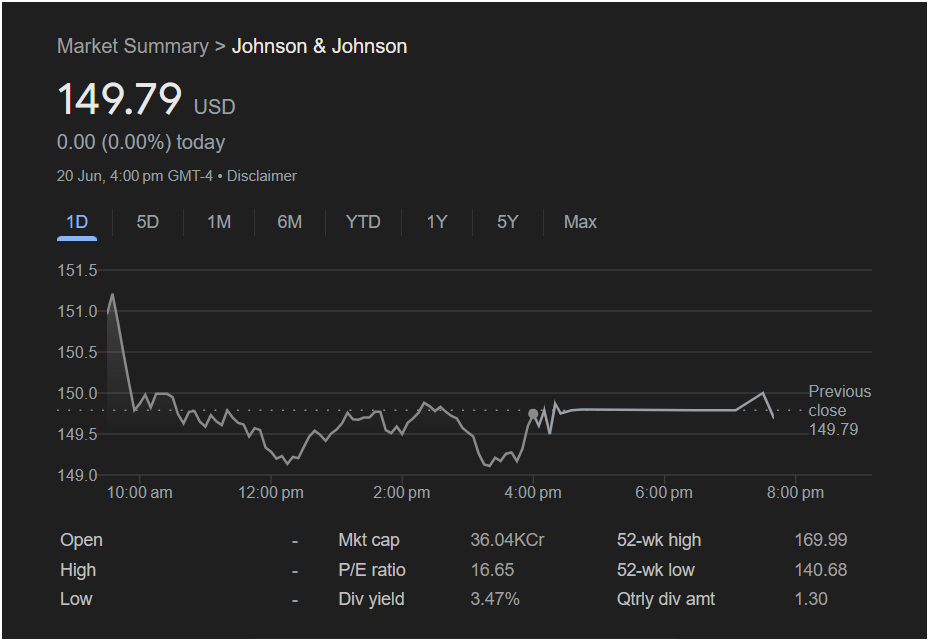This screenshot has width=929, height=641.
Task: View the 5Y chart tab
Action: 508,222
